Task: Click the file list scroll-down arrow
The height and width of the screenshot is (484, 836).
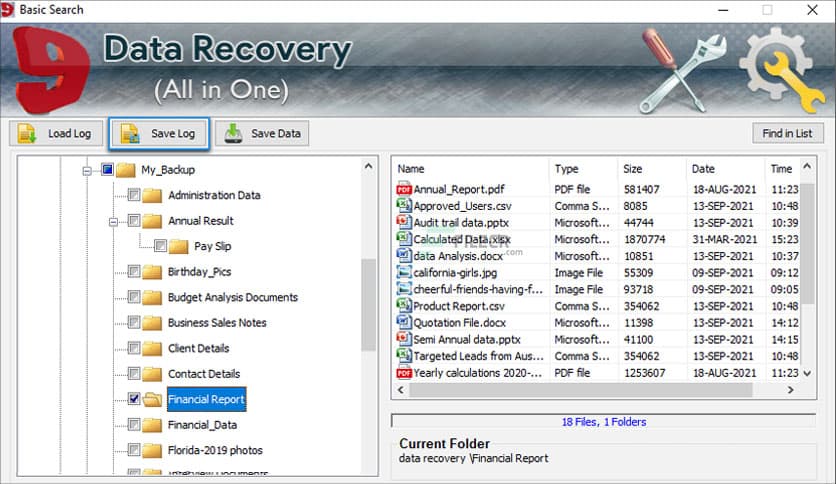Action: tap(808, 374)
